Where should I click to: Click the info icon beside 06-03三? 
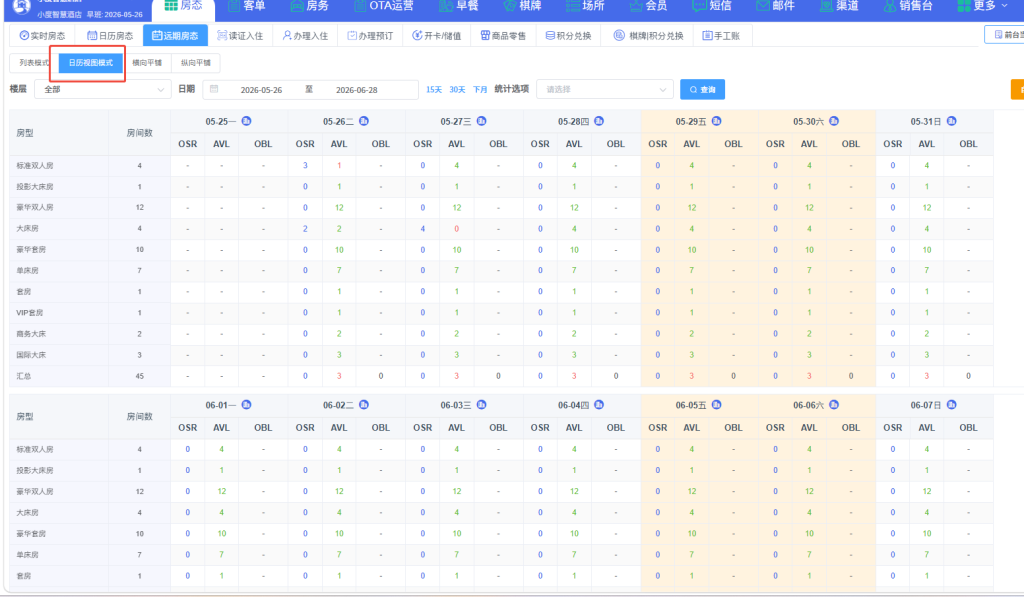point(481,405)
